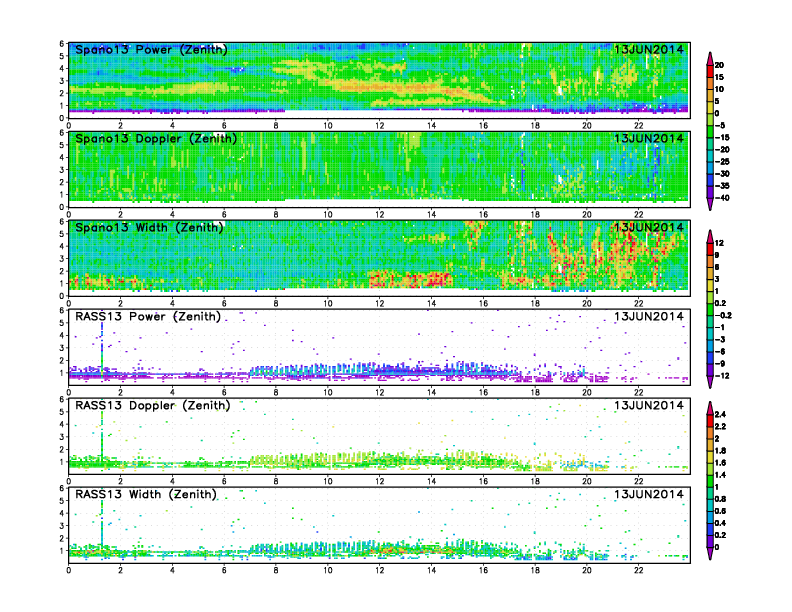
Task: Click the '1.4' label on the bottom colorbar
Action: [720, 475]
